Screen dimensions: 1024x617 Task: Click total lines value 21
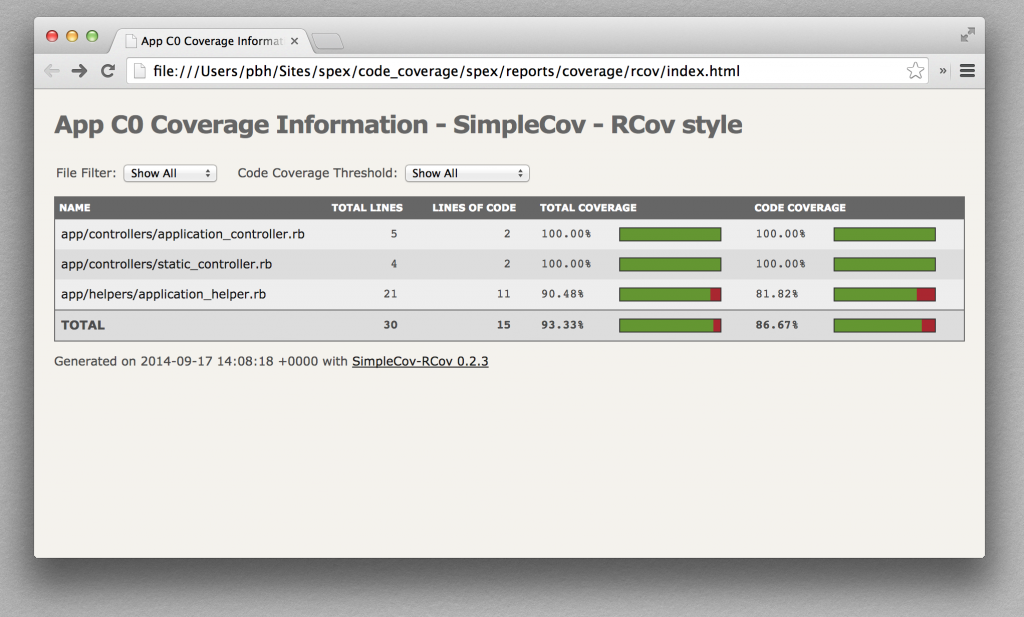[x=390, y=294]
